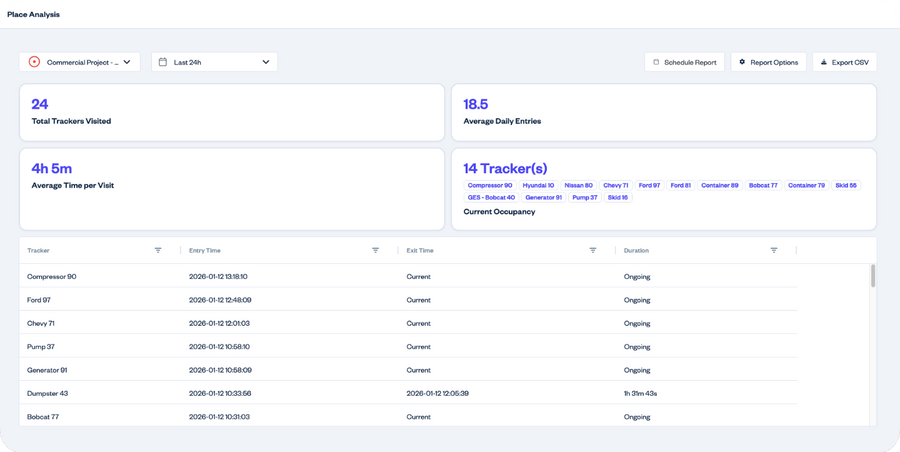Click the Skid 16 occupancy tag
This screenshot has width=900, height=452.
[618, 197]
